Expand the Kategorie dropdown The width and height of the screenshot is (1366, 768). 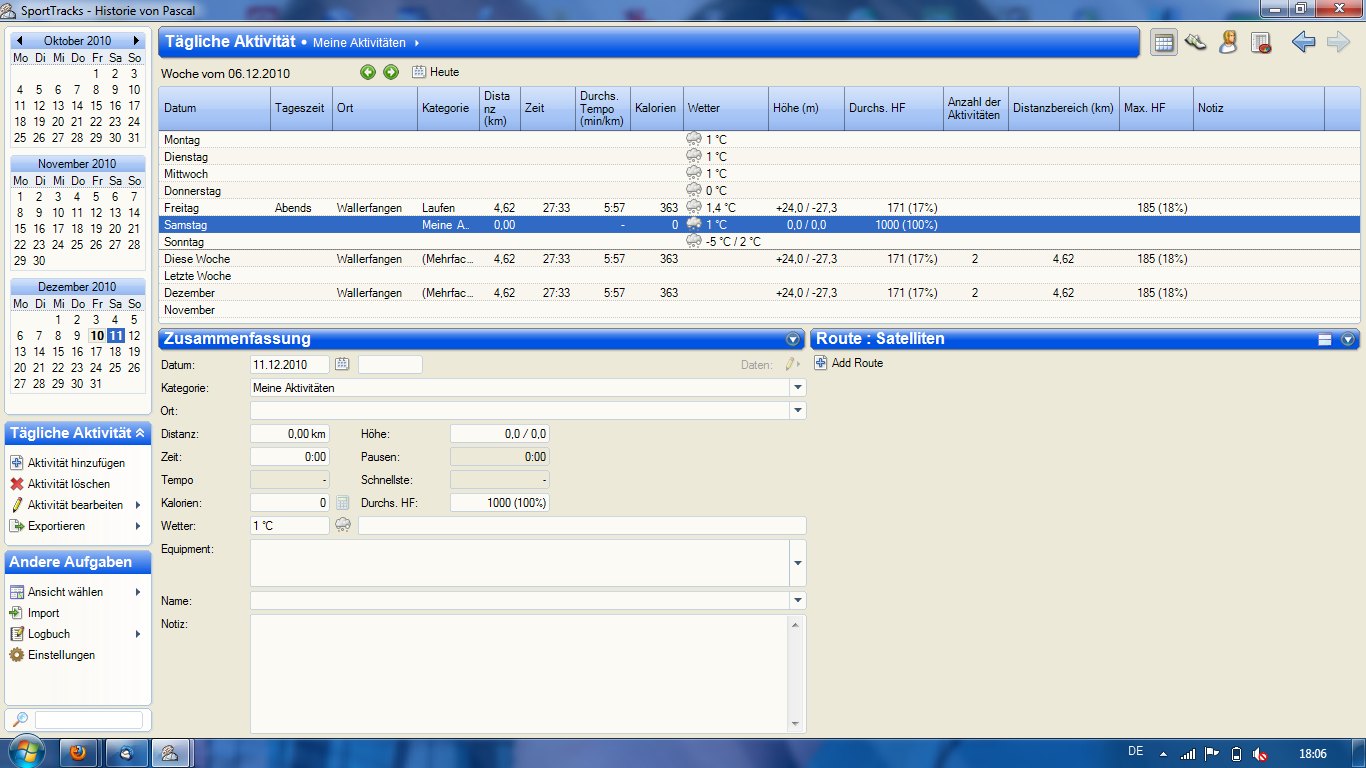(797, 387)
